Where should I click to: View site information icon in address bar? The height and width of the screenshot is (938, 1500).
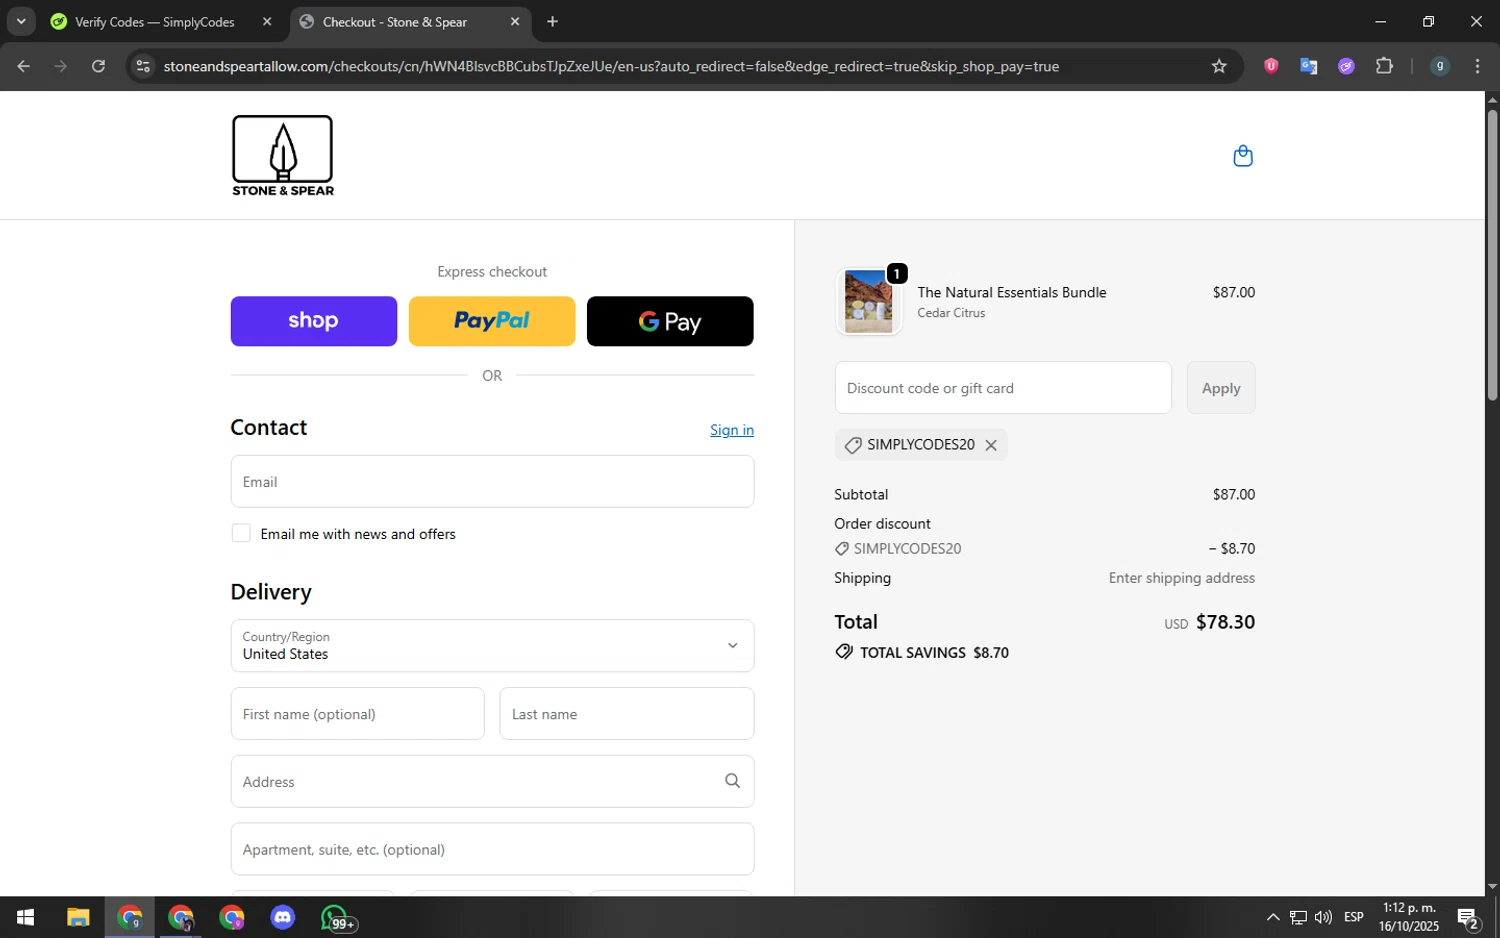tap(143, 66)
